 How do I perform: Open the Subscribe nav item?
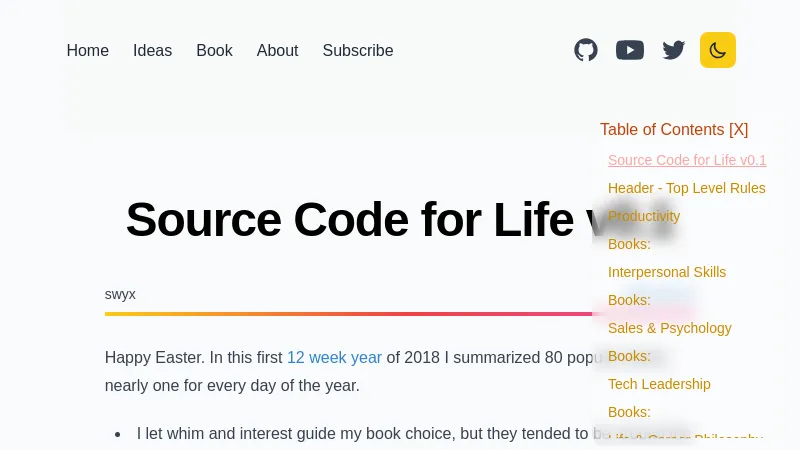358,50
